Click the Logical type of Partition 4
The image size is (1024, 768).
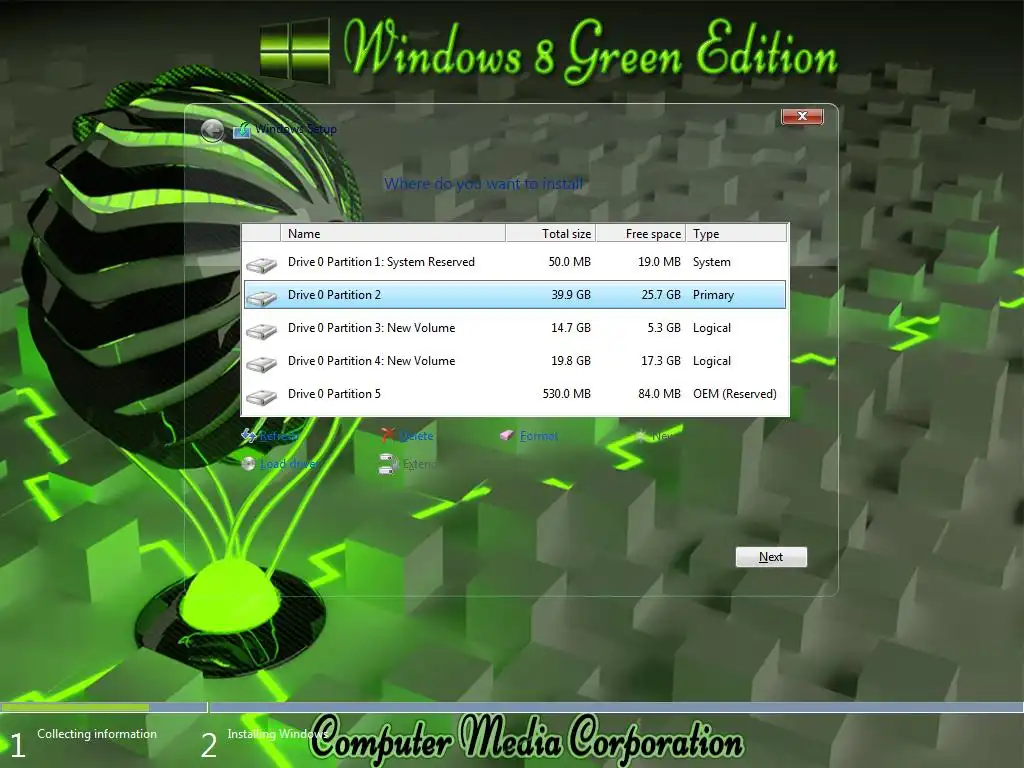(712, 360)
